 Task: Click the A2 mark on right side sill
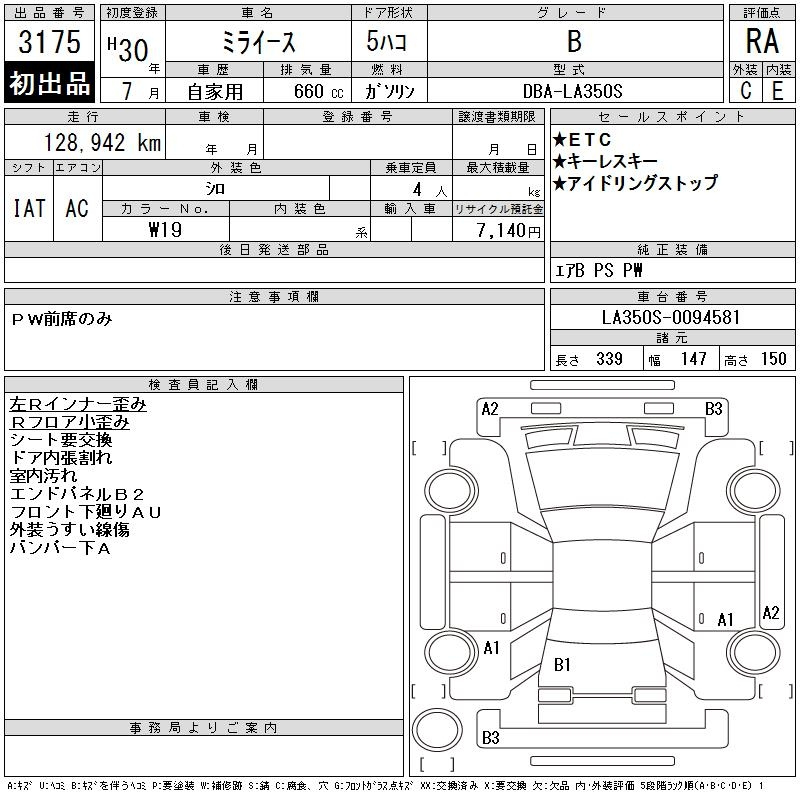[x=770, y=612]
